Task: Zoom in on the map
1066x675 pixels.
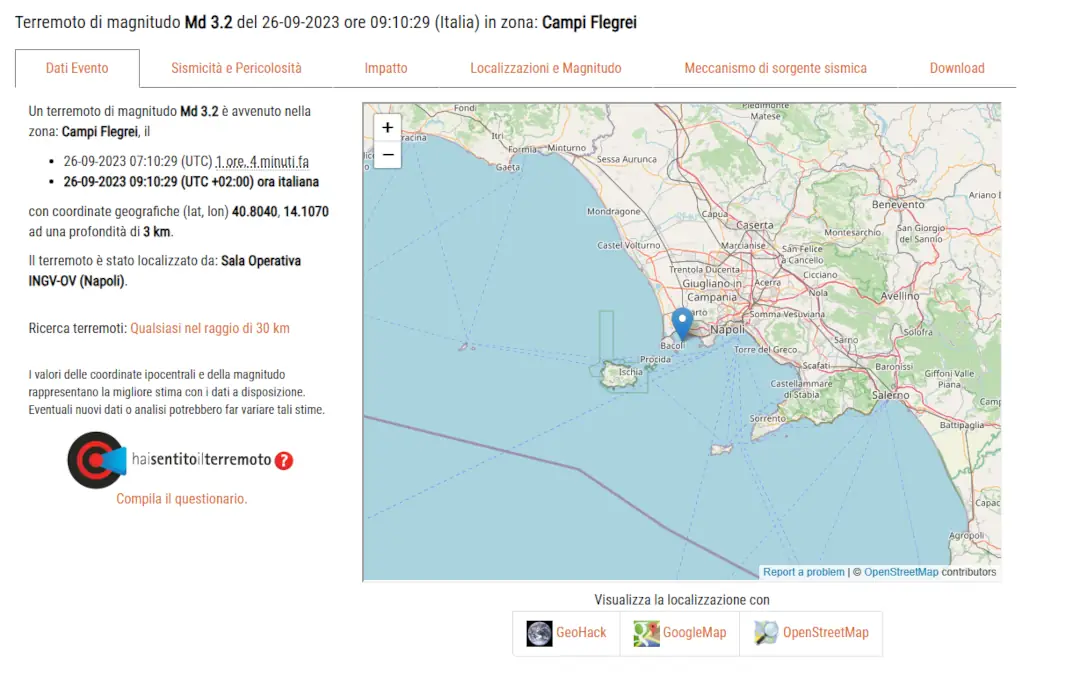Action: point(387,128)
